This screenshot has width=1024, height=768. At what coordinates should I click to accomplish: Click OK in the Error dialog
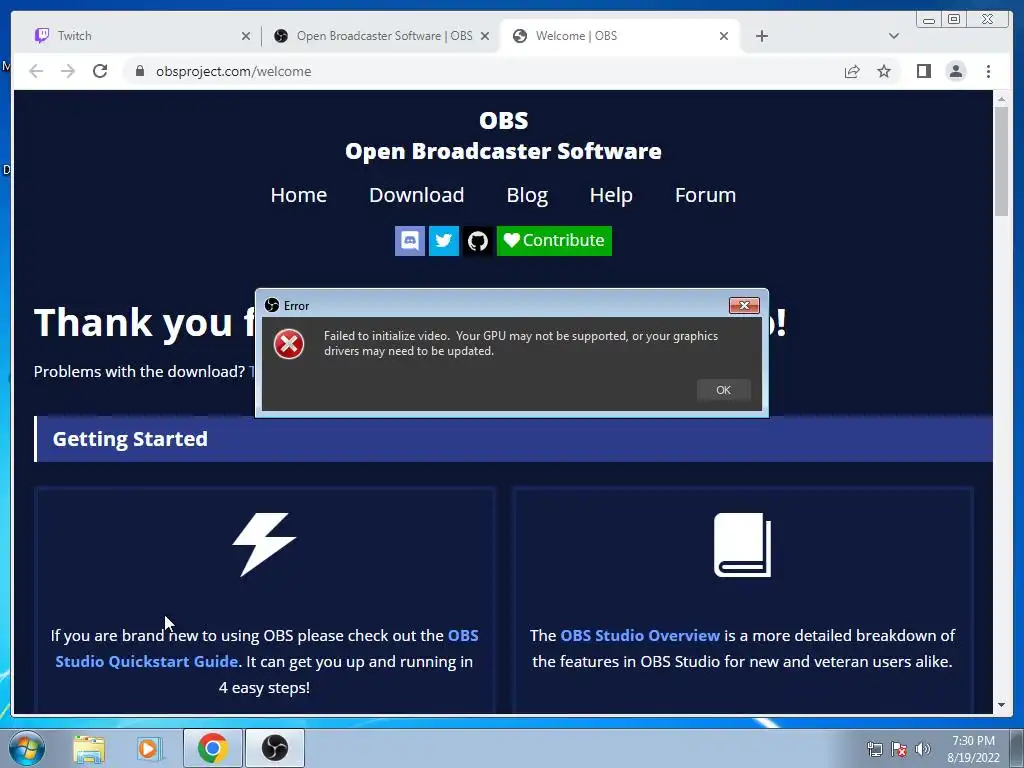point(723,390)
